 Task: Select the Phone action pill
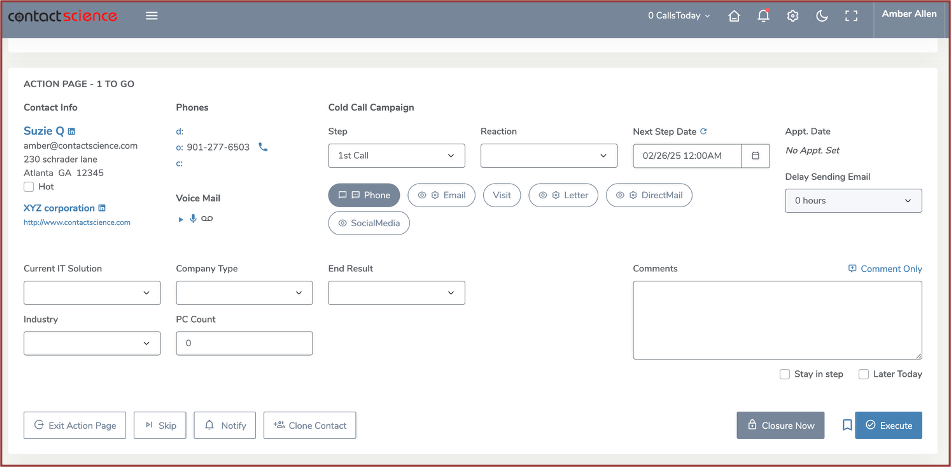(364, 195)
